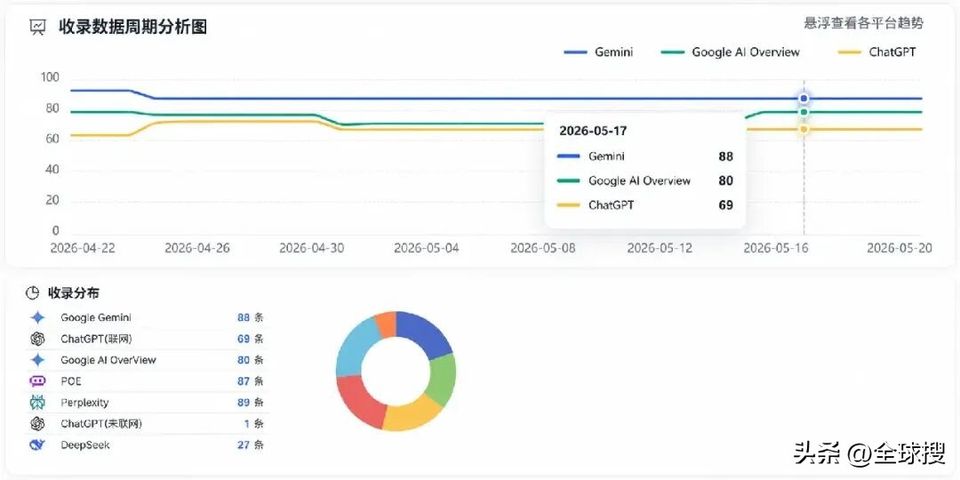Click the DeepSeek whale icon

tap(38, 445)
